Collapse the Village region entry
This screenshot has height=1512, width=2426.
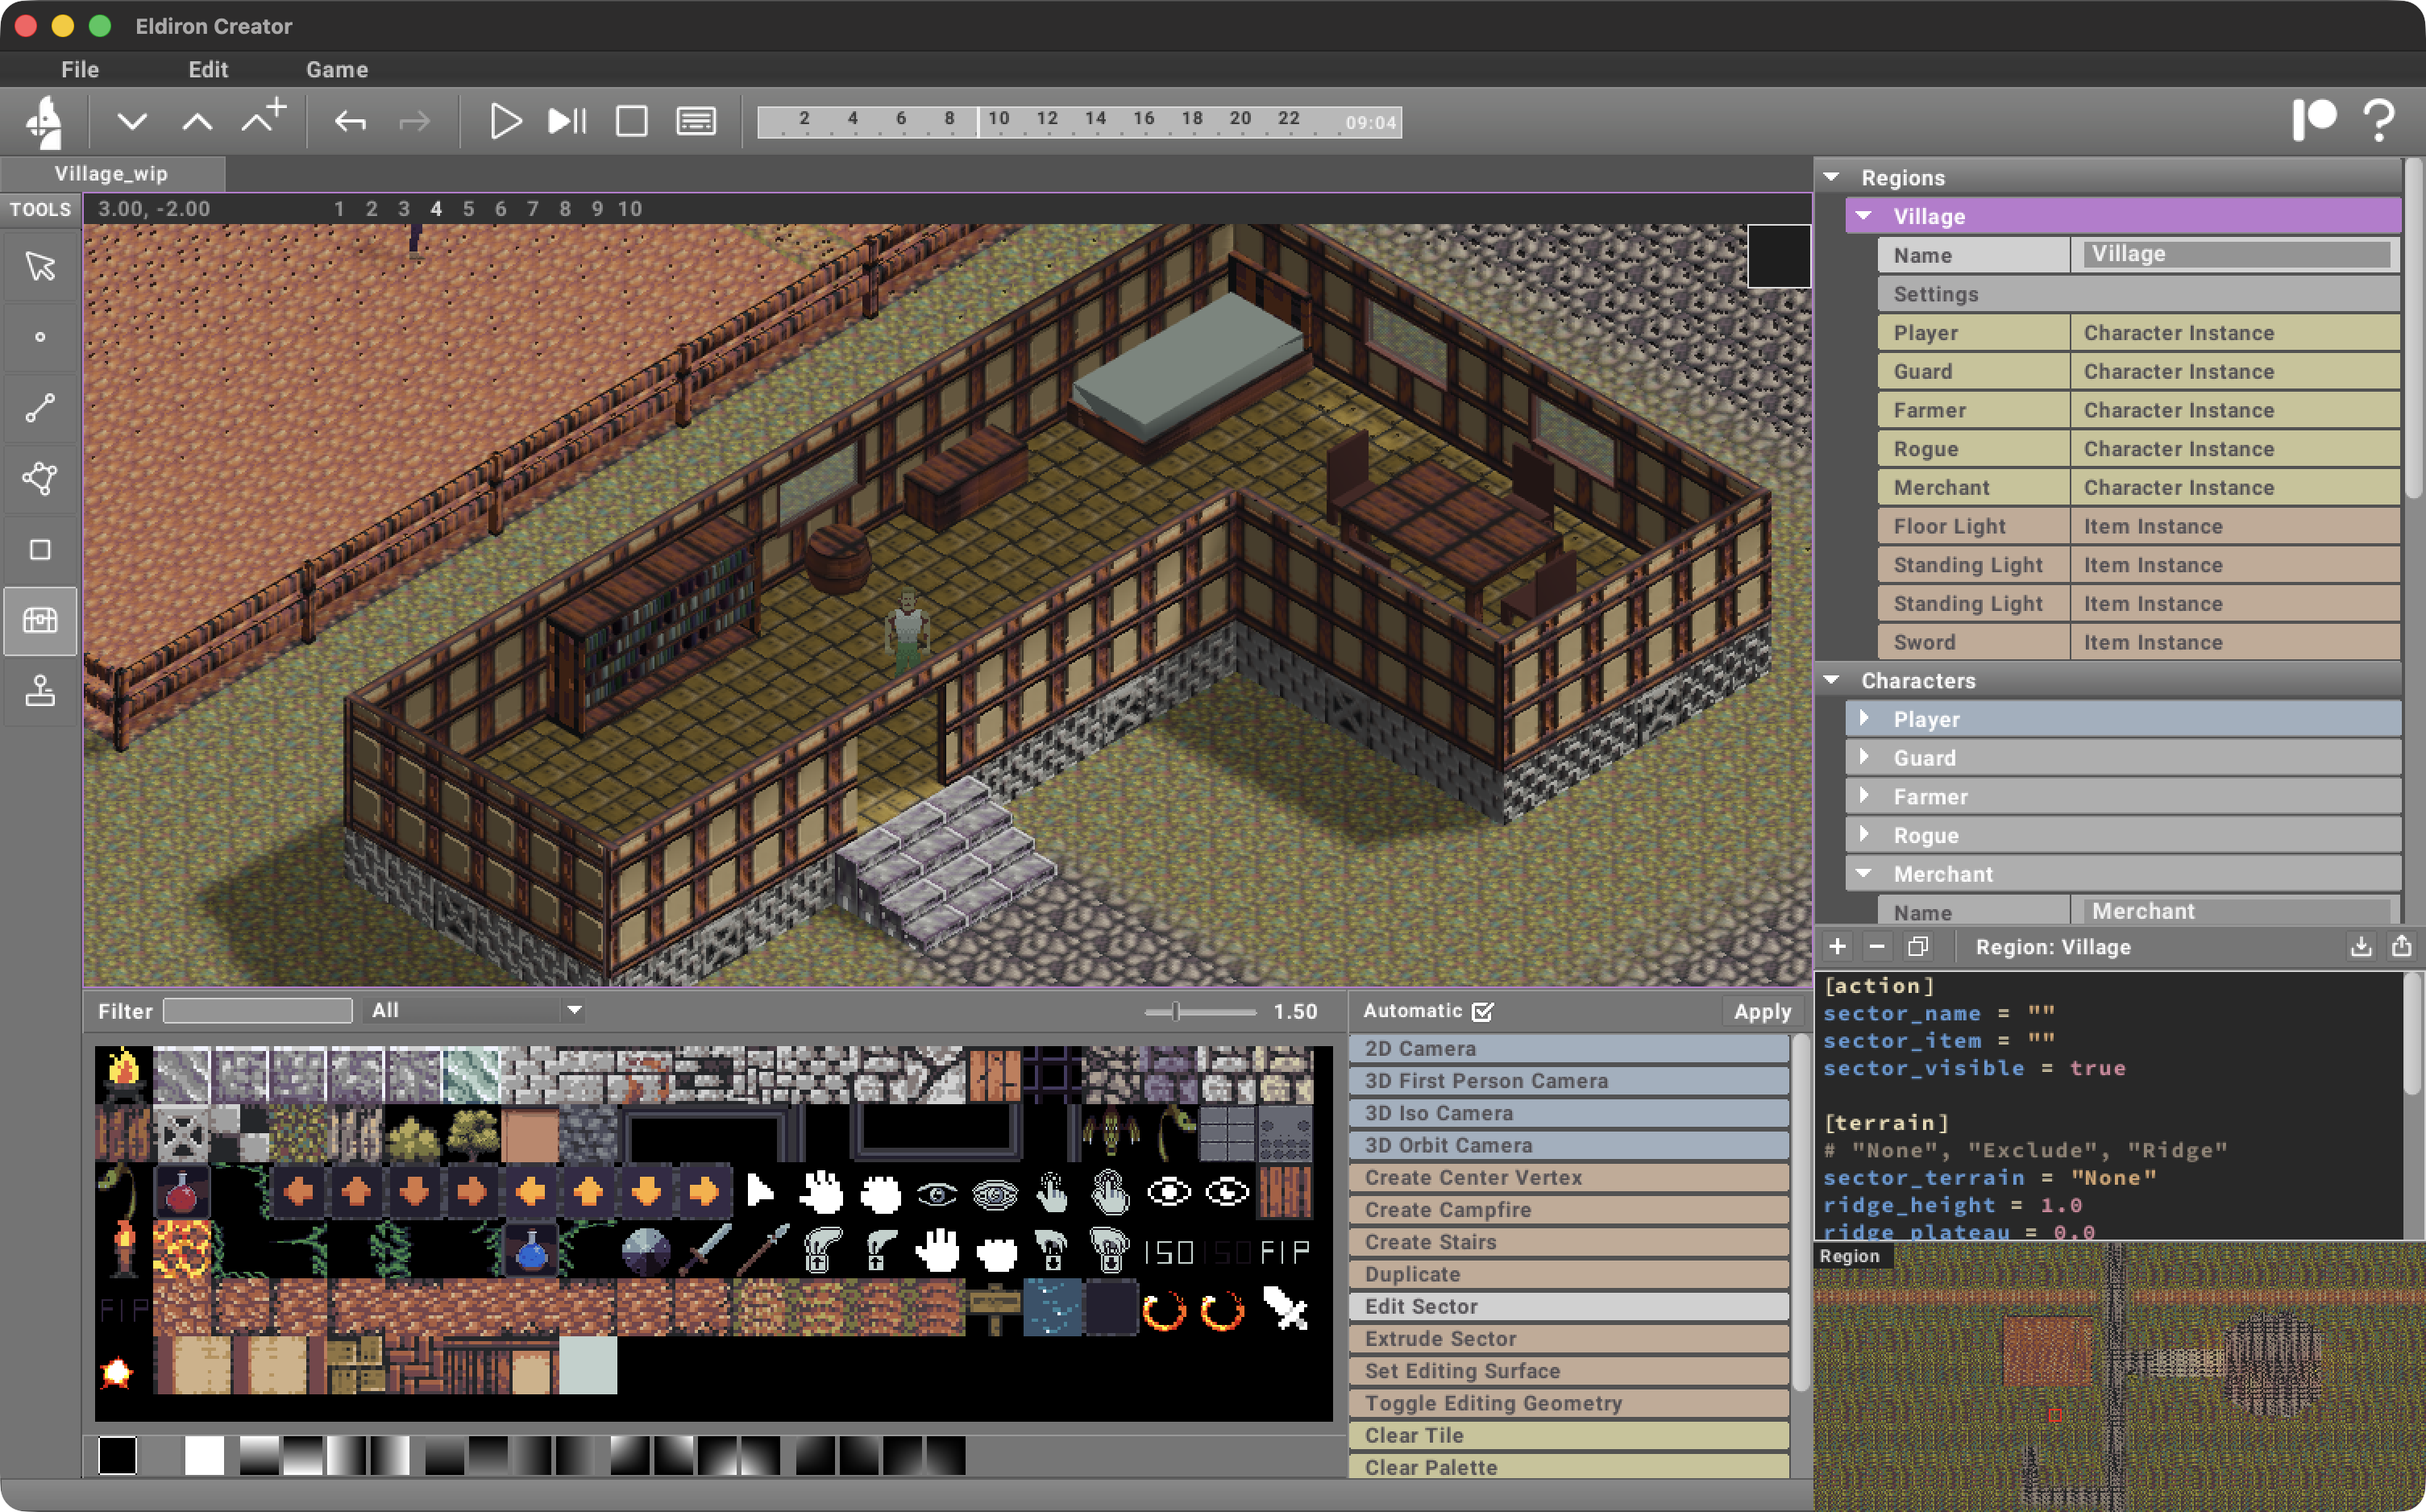pos(1863,215)
